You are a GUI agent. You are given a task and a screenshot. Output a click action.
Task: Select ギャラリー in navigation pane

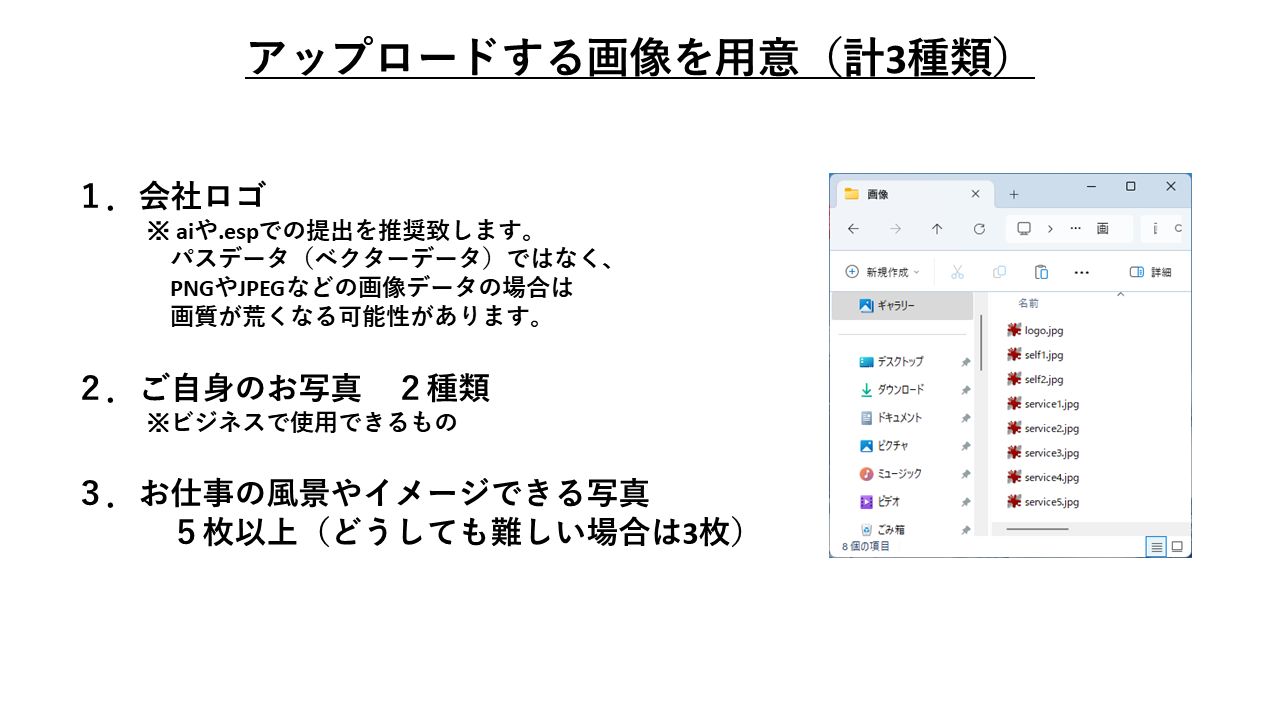click(x=895, y=306)
